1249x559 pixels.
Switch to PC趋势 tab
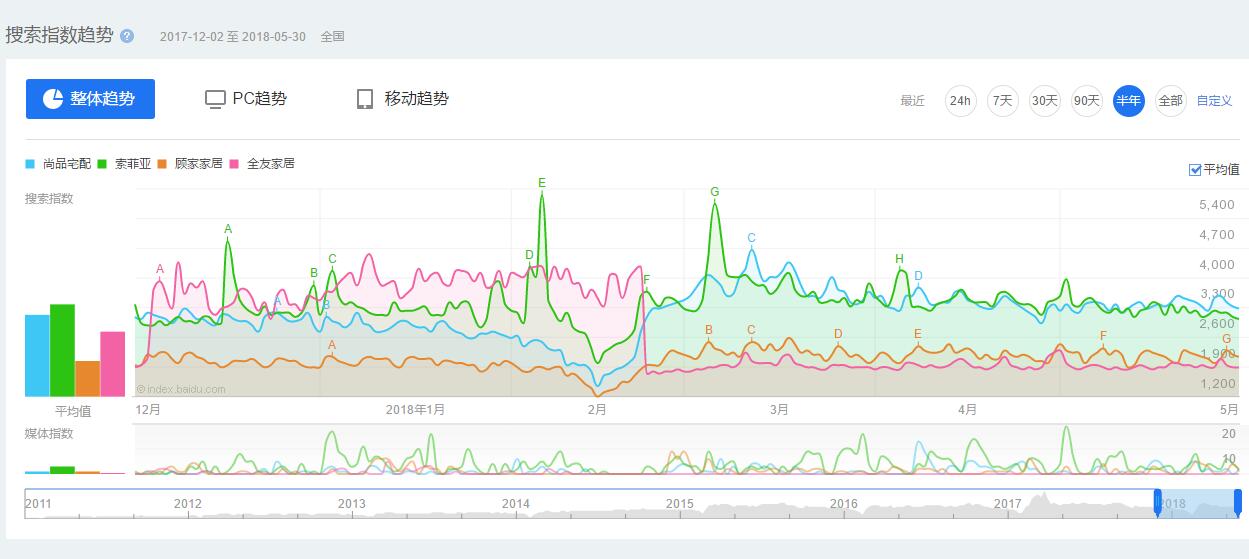coord(246,99)
